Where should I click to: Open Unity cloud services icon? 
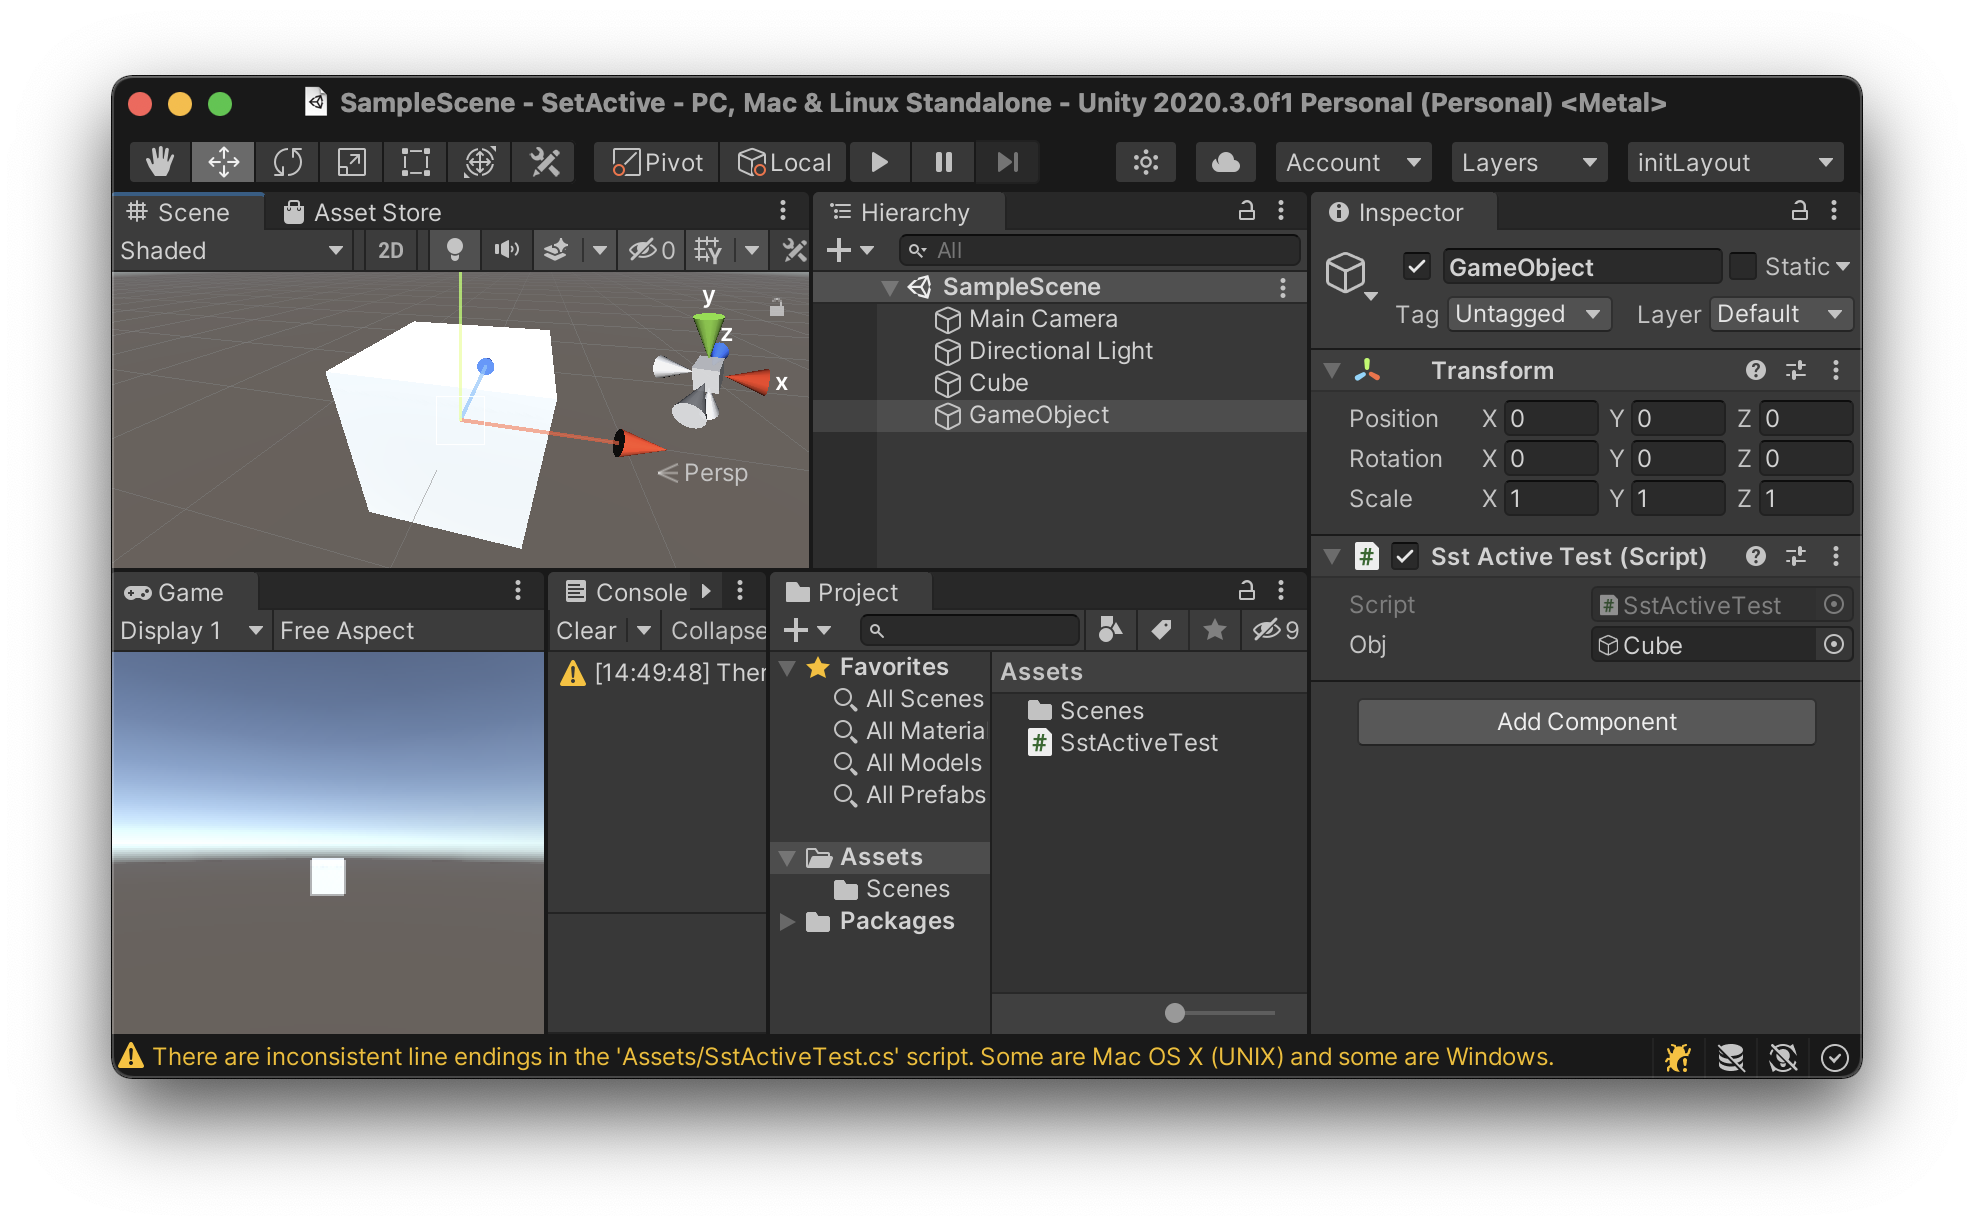point(1224,161)
